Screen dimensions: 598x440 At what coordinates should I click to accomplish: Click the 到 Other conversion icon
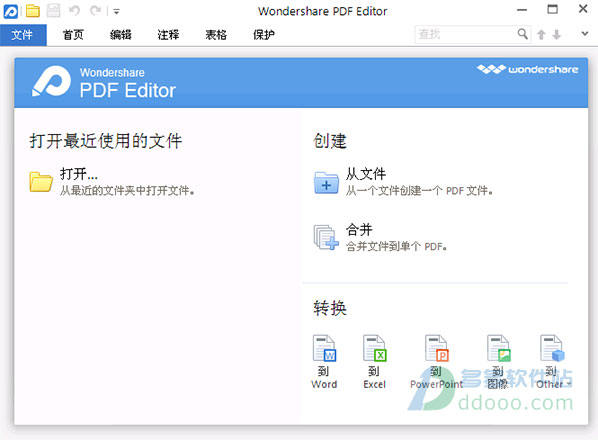click(x=552, y=348)
